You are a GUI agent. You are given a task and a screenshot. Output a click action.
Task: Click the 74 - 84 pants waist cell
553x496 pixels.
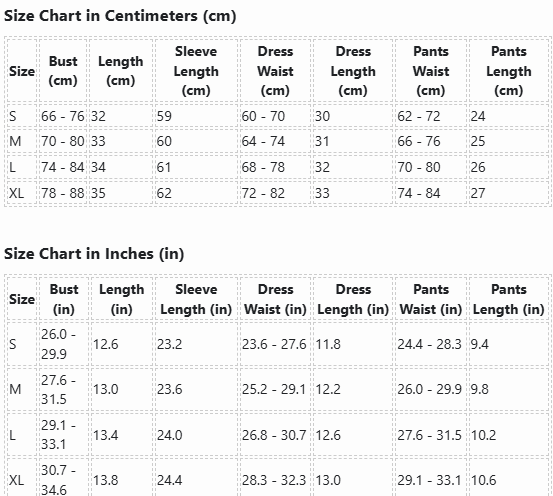(419, 193)
